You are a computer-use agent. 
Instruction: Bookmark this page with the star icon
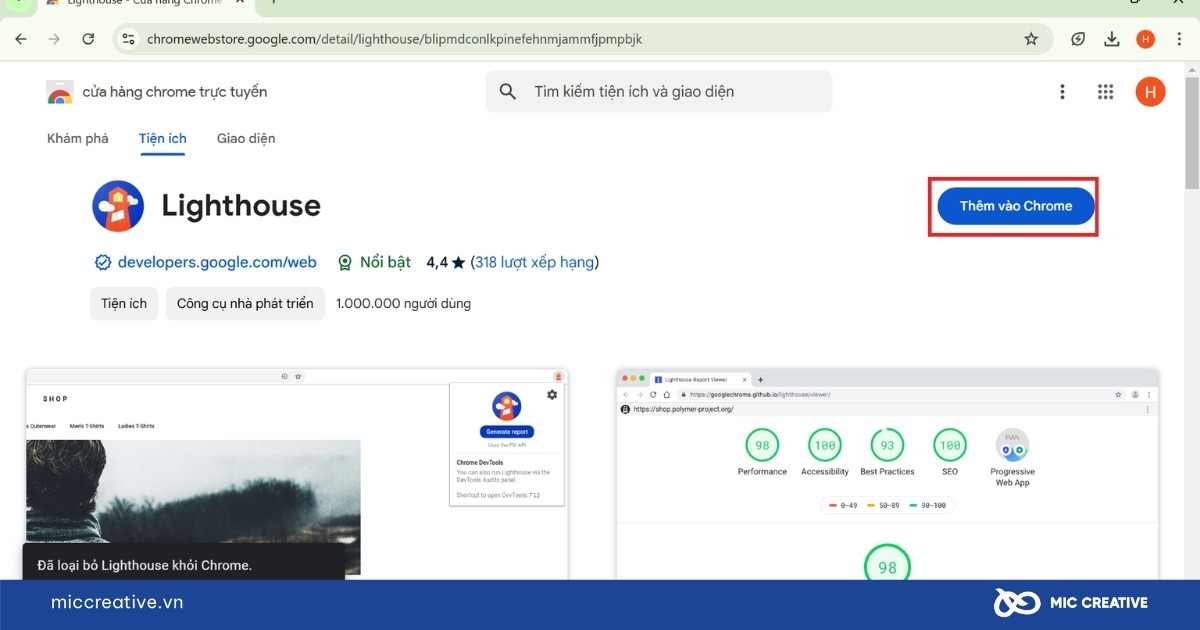point(1031,39)
